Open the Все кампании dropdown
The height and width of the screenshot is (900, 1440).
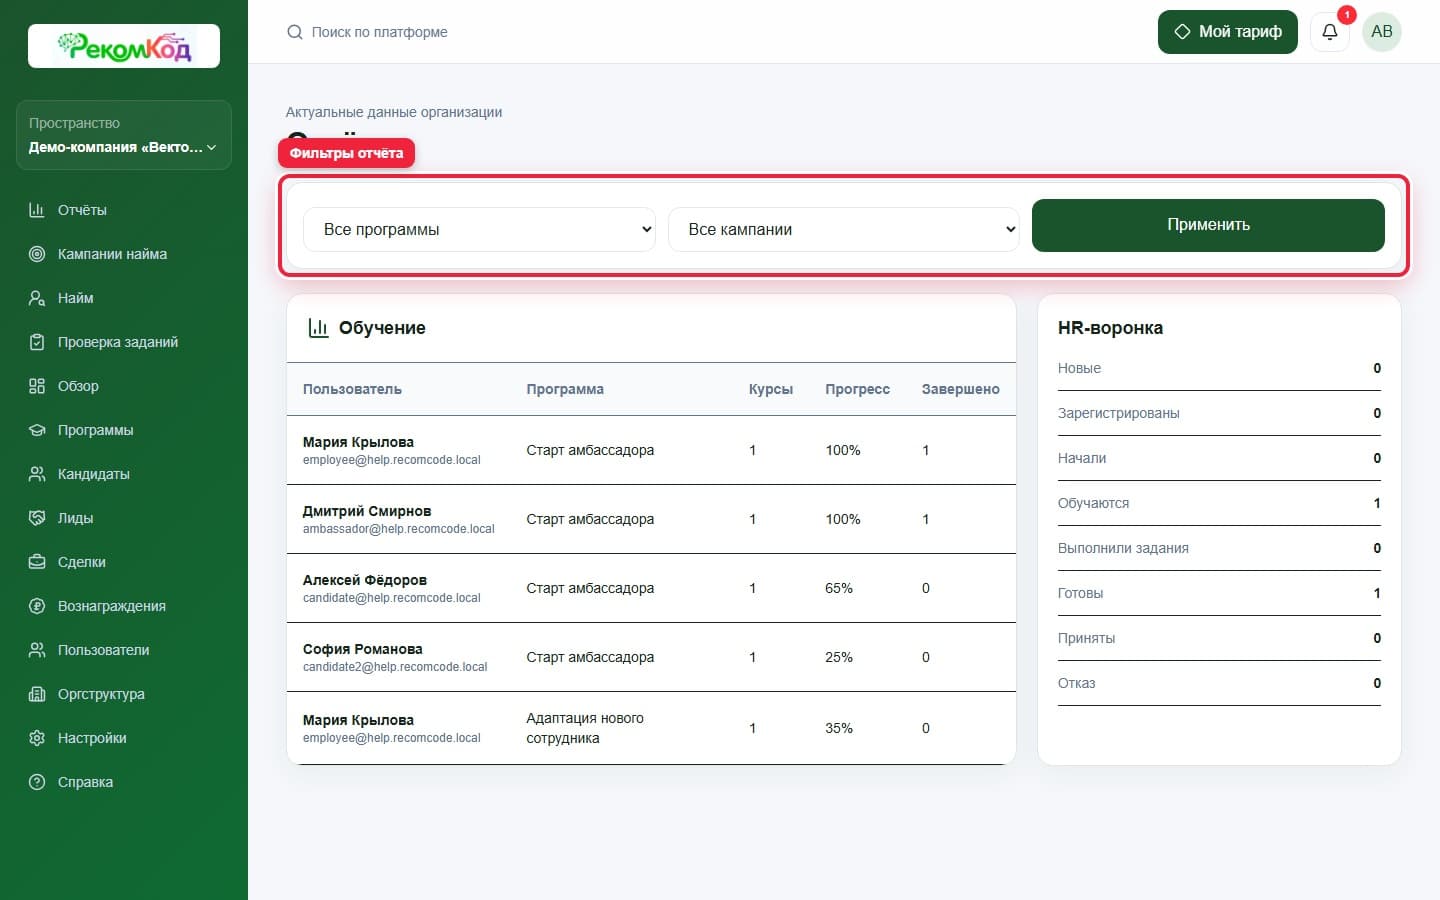[844, 229]
